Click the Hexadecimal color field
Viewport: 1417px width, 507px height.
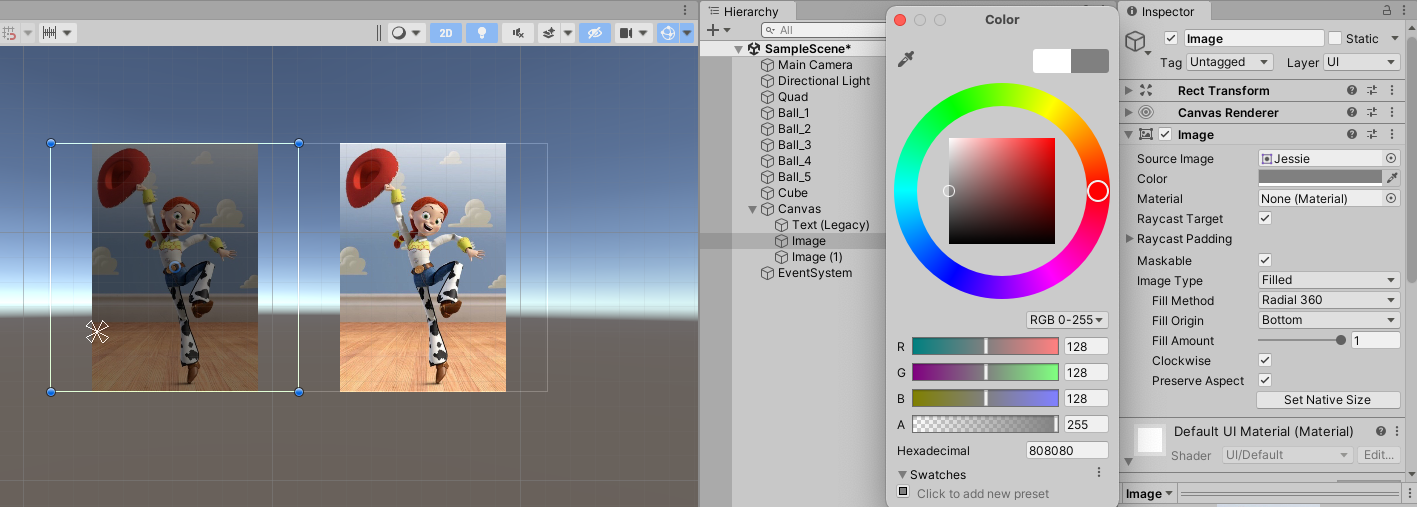pos(1067,450)
